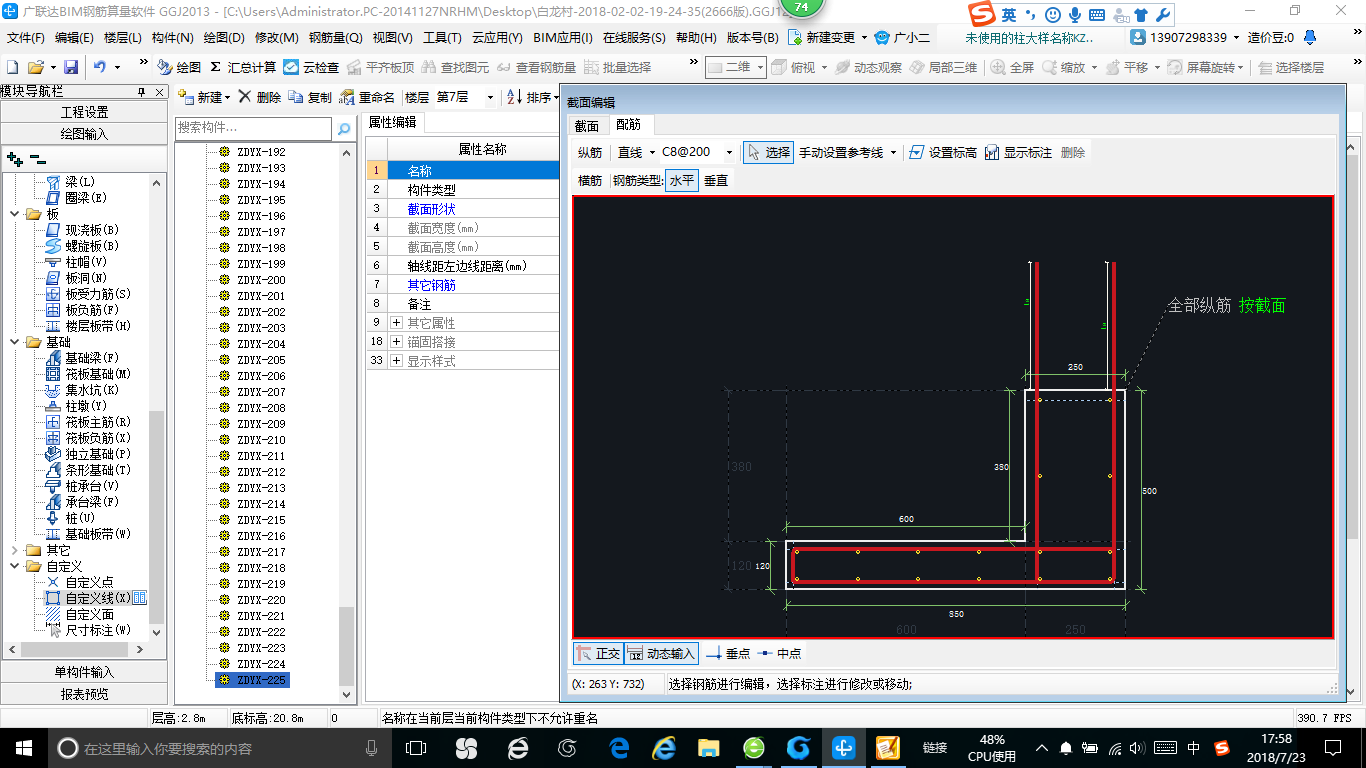Click Windows search box on taskbar

point(218,748)
